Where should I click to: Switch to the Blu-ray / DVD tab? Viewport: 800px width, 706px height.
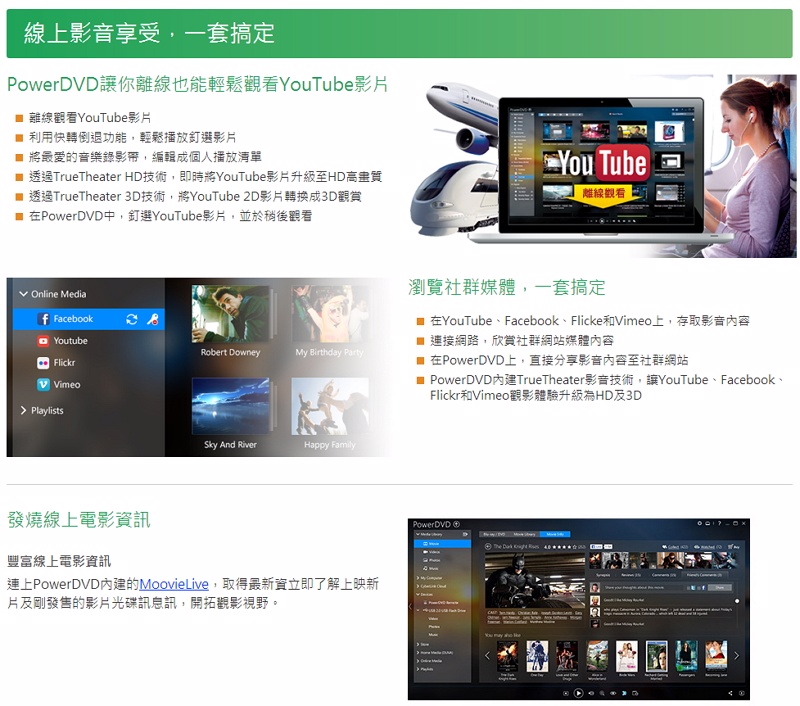494,534
